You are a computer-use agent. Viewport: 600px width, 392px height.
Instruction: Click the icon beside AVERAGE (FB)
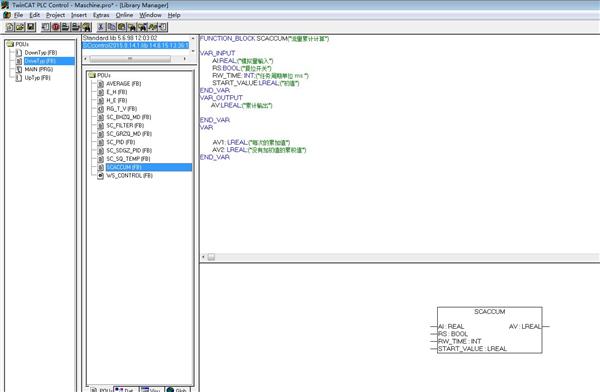tap(101, 83)
